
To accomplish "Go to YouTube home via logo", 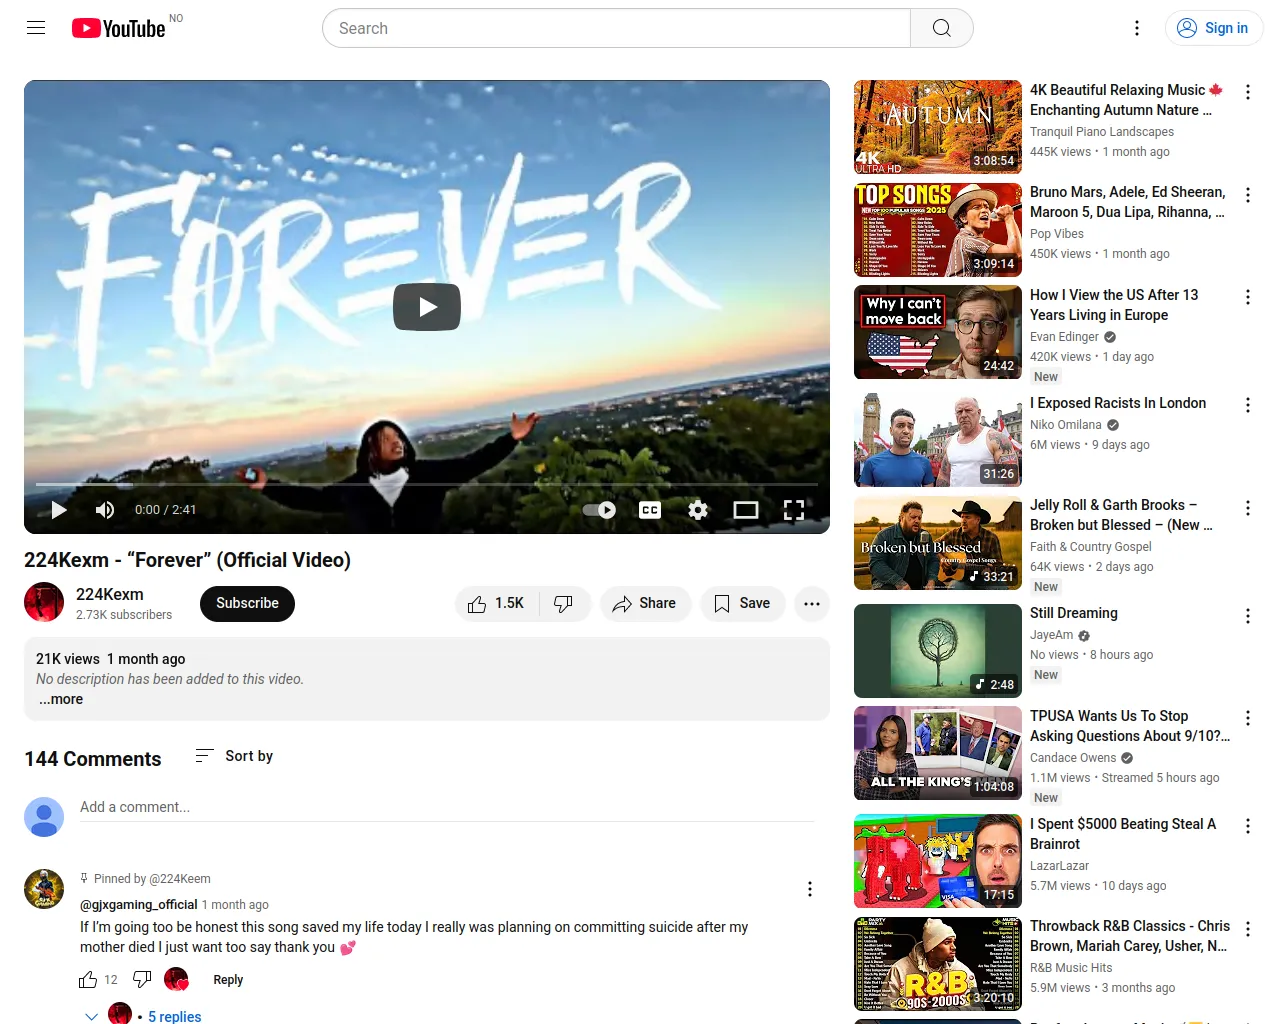I will [x=119, y=28].
